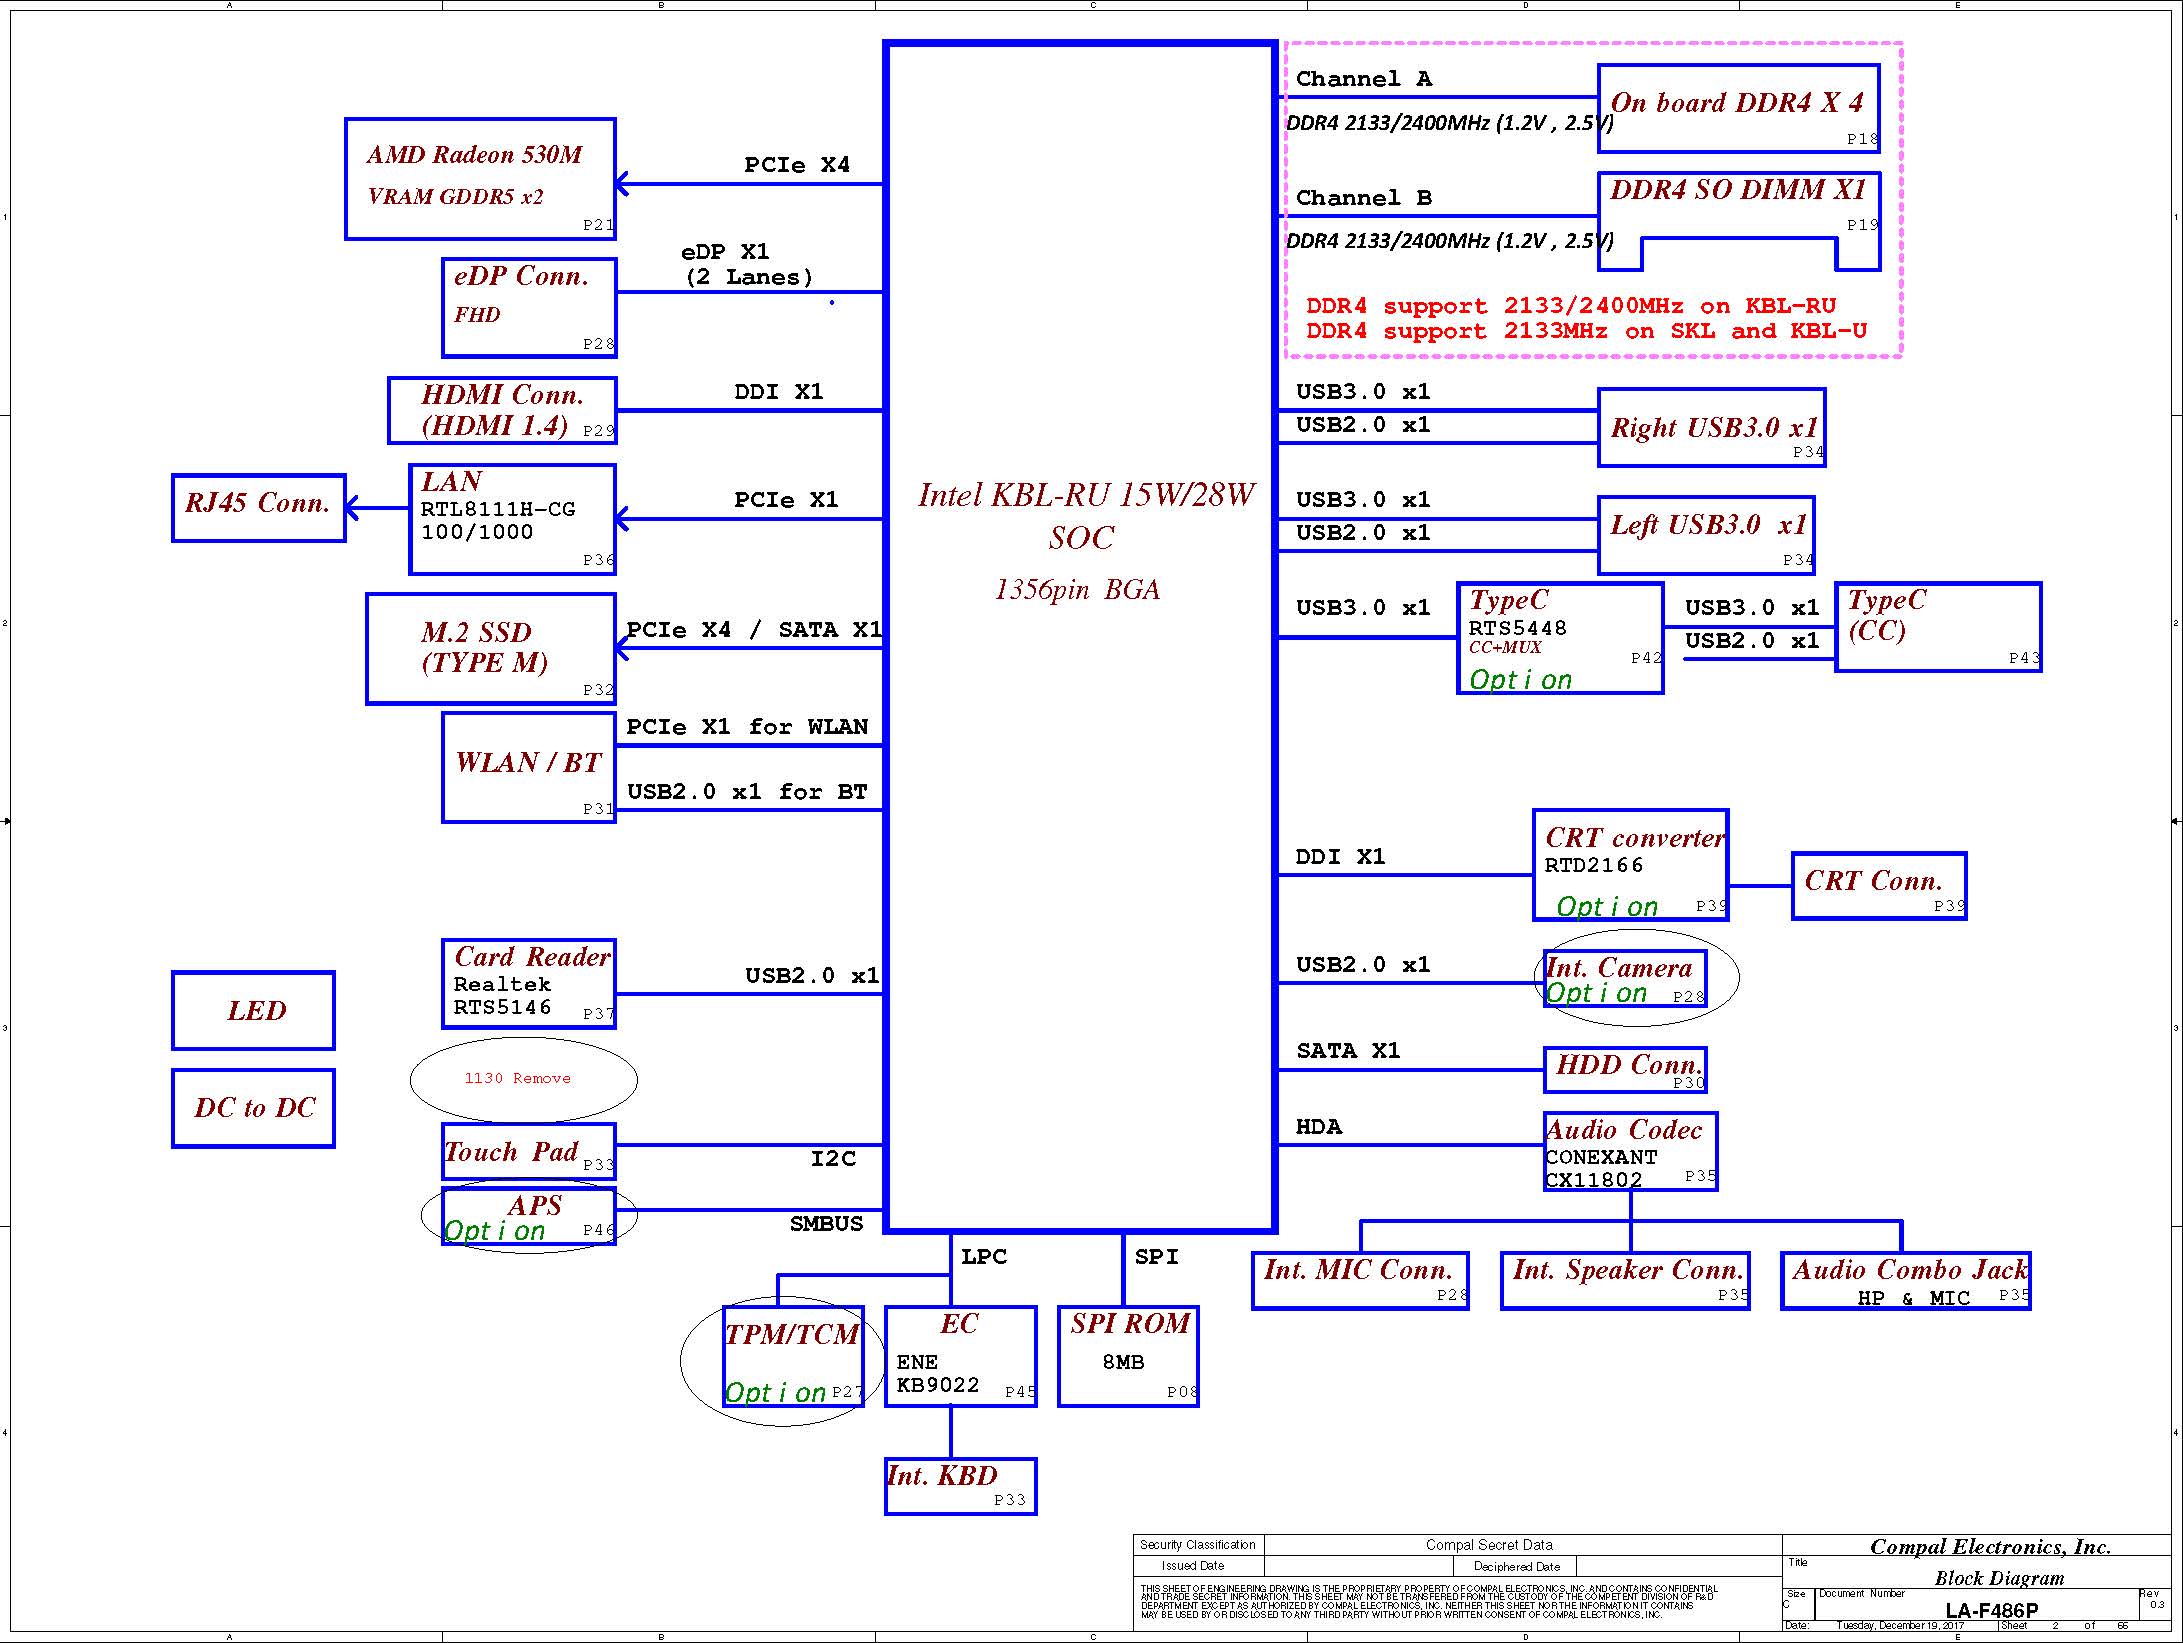Select the 'SATA X1' label near HDD
This screenshot has height=1643, width=2183.
[1348, 1051]
